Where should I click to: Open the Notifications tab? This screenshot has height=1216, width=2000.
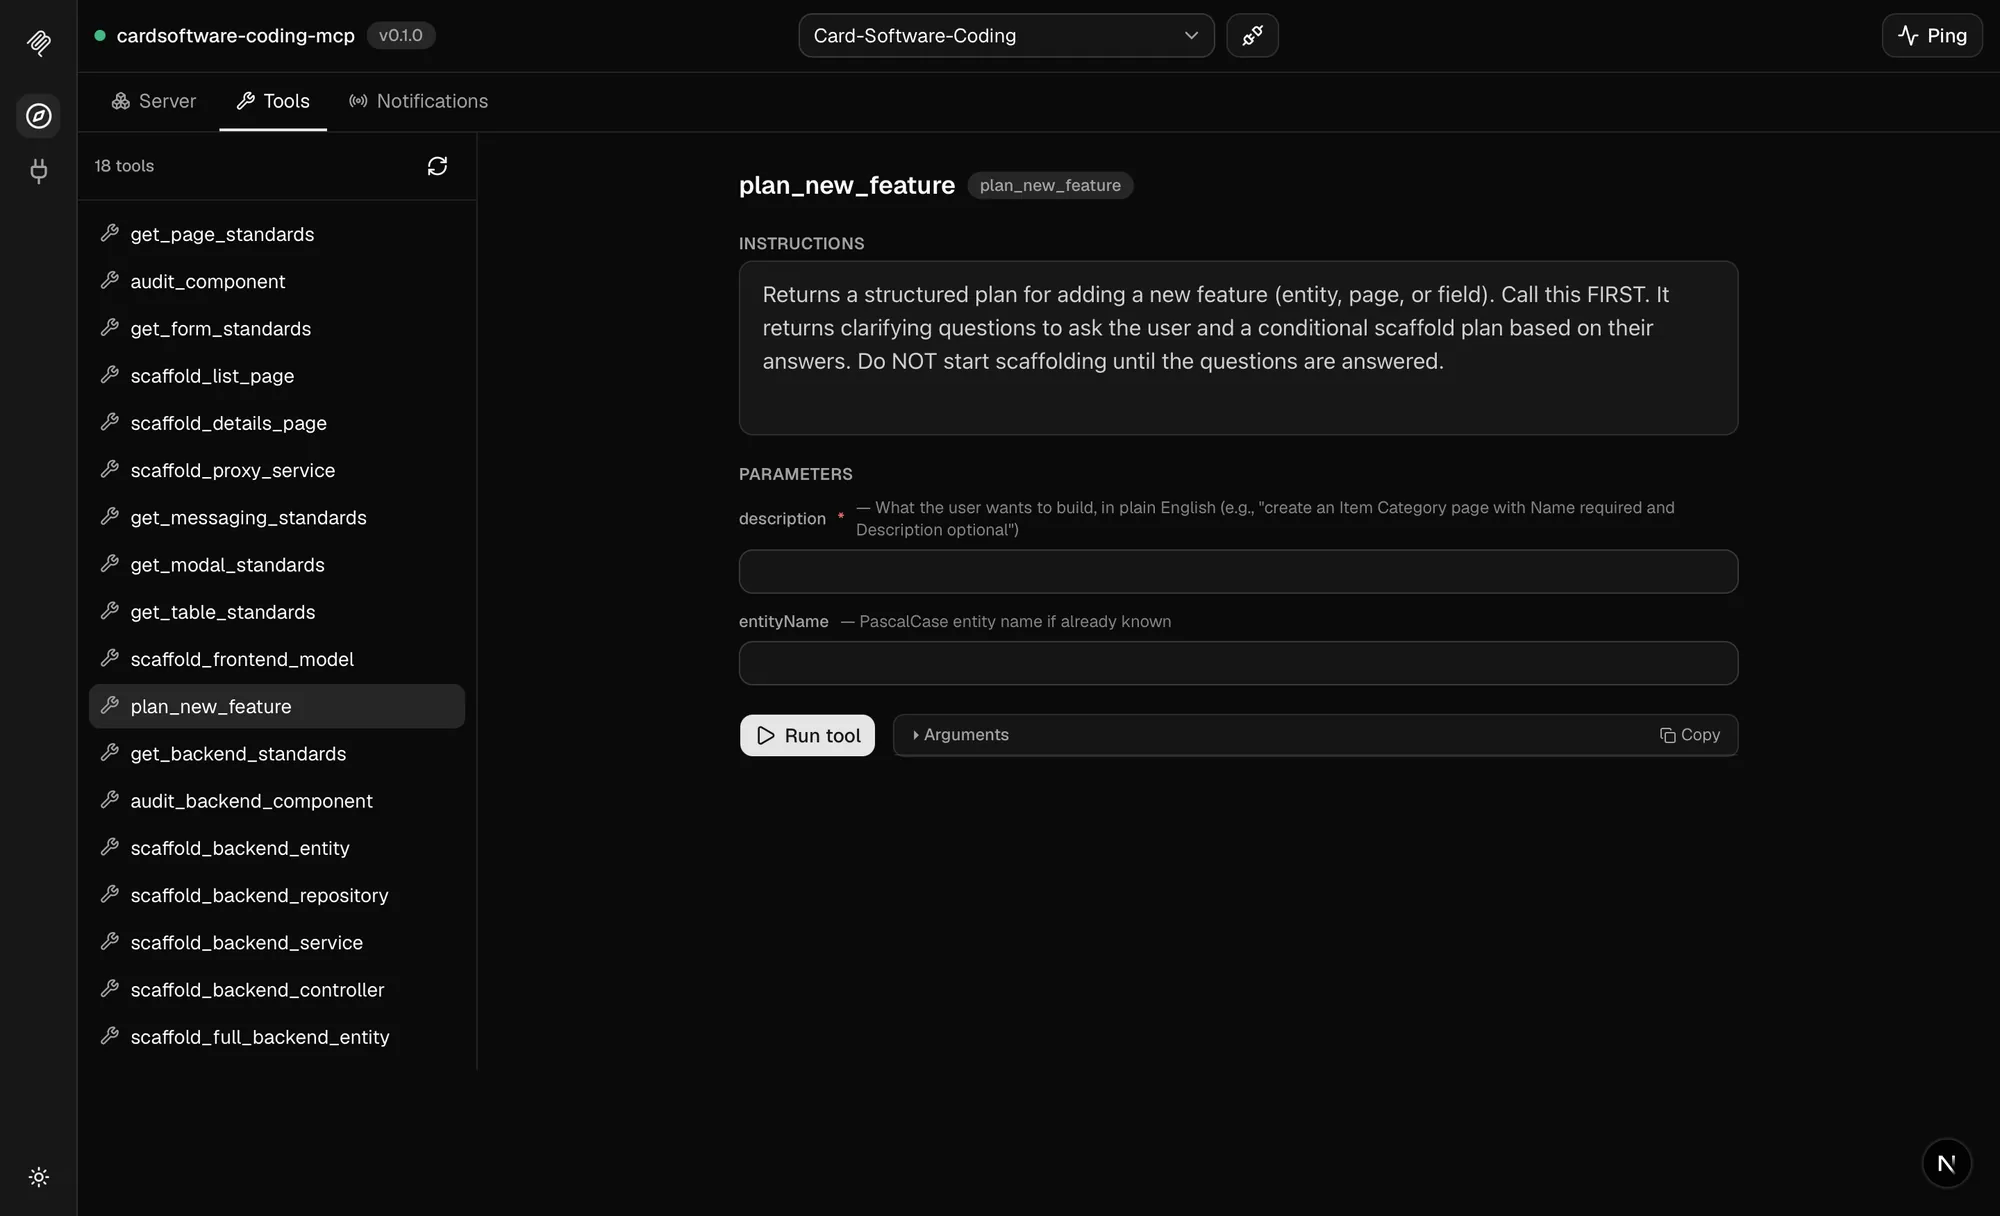click(x=418, y=101)
